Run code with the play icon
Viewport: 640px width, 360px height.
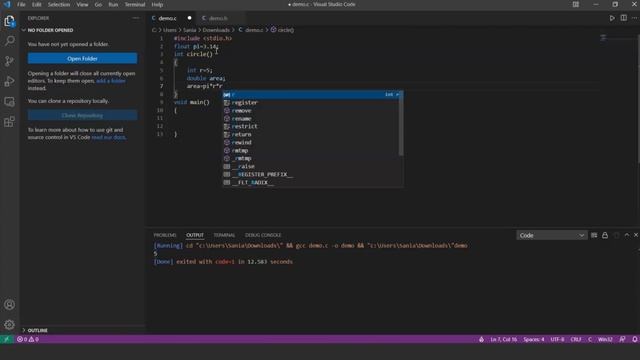[x=612, y=18]
